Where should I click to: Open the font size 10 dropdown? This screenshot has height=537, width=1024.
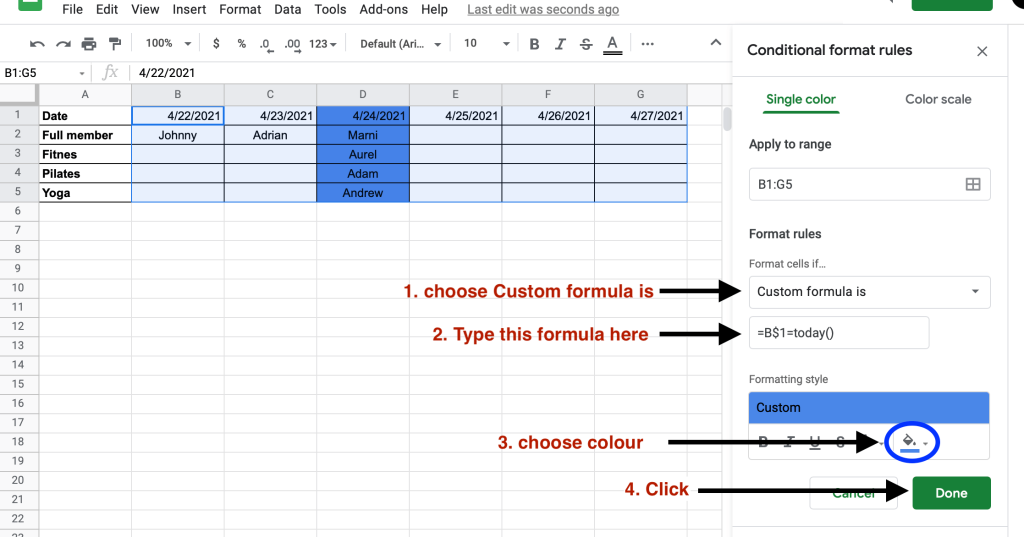487,43
